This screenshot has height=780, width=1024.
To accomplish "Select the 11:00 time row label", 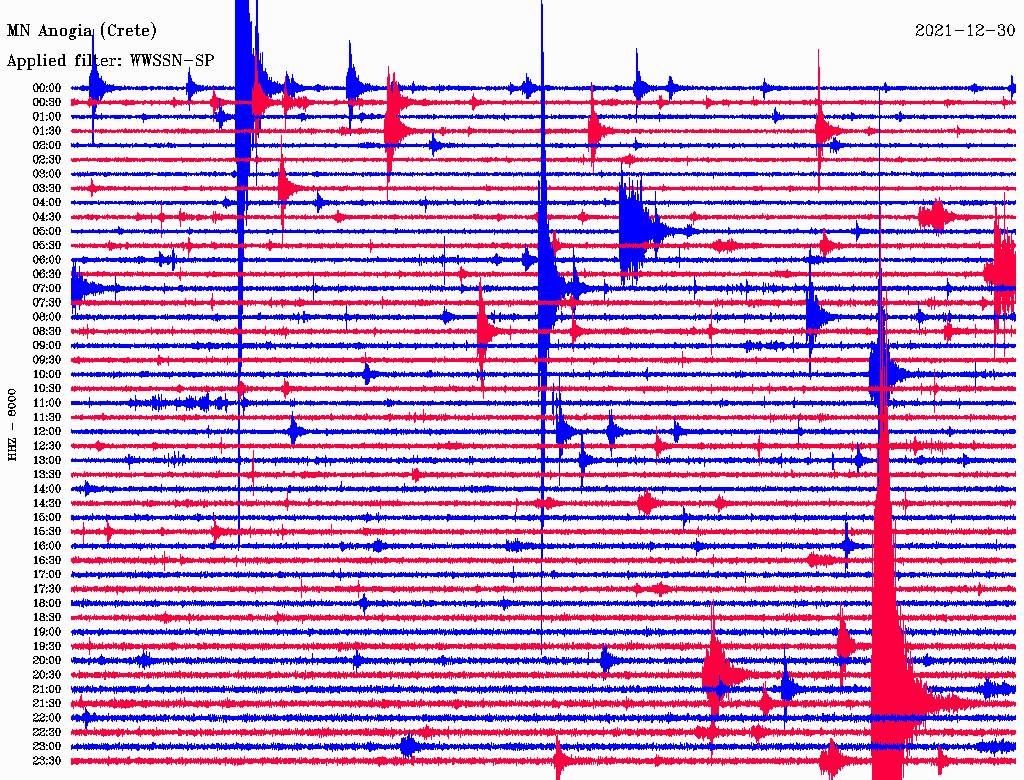I will [47, 403].
